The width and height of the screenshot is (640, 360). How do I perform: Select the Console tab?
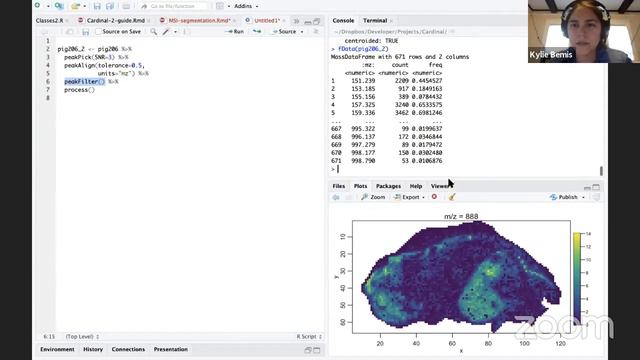coord(343,20)
